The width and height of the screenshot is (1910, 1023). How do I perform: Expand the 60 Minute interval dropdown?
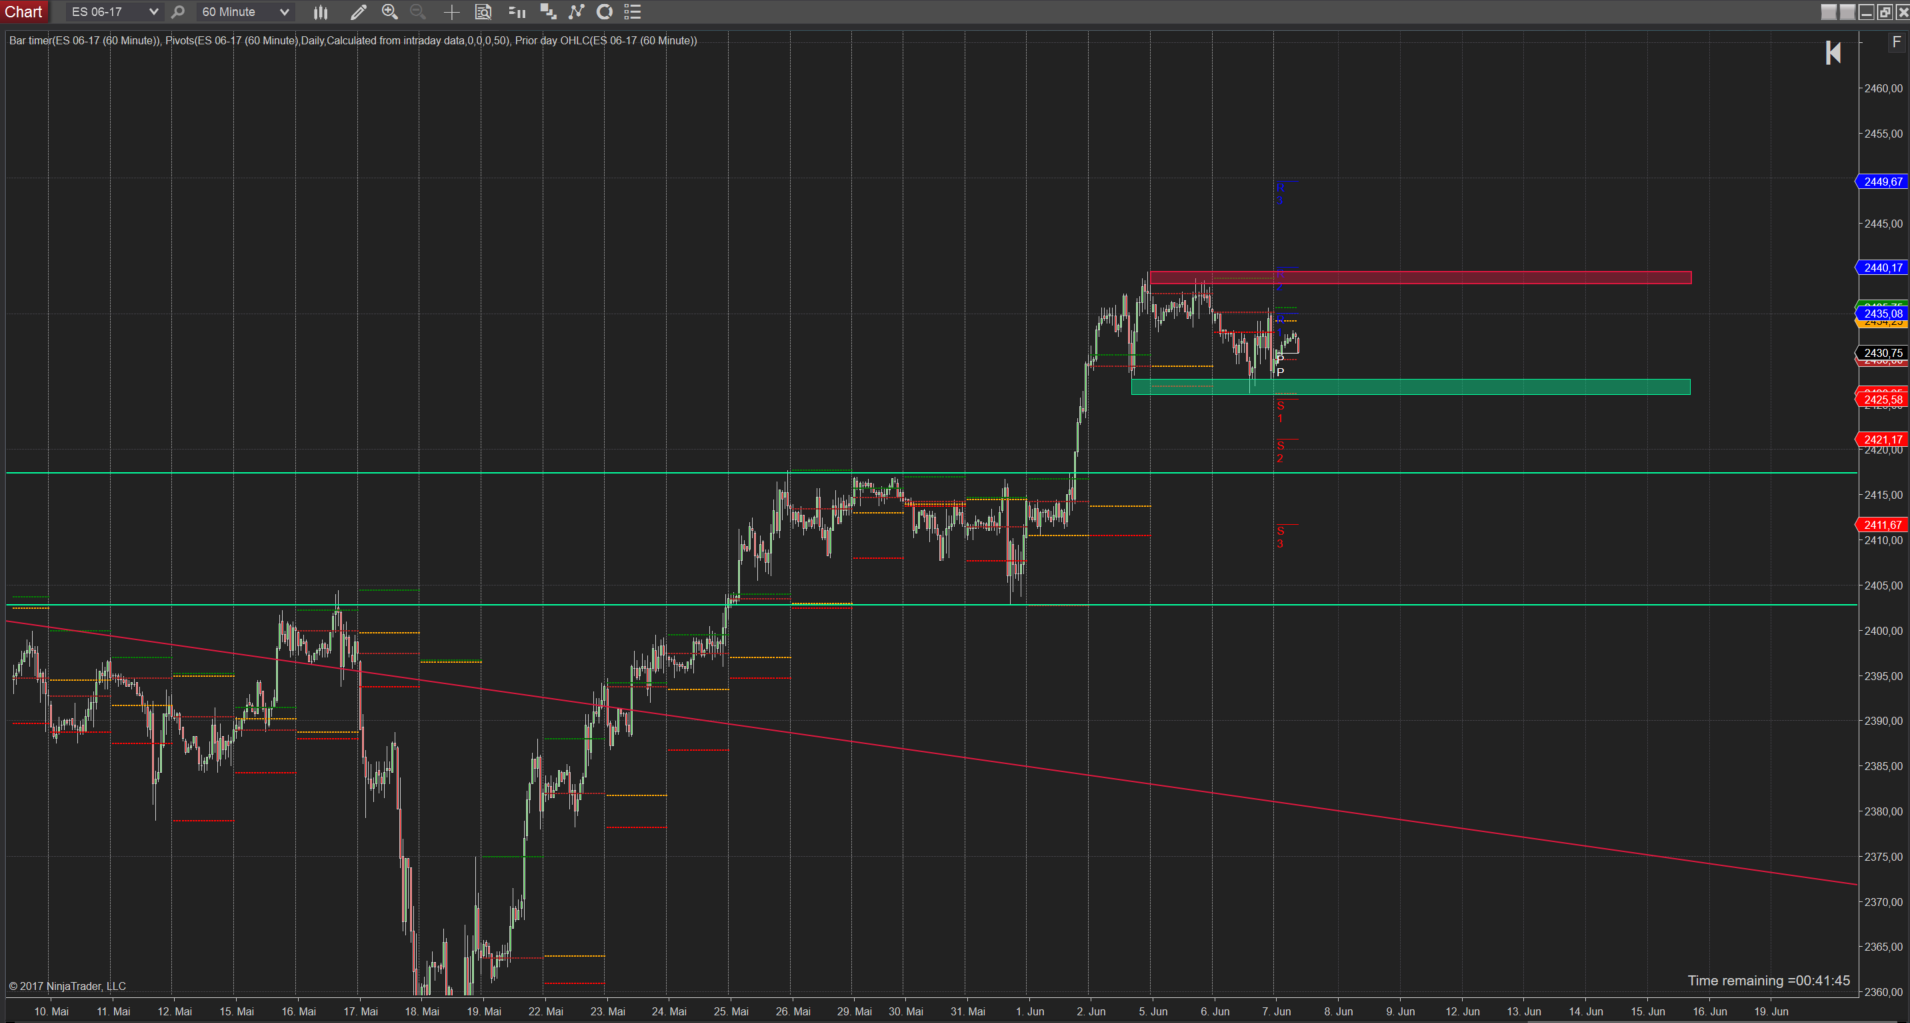coord(284,12)
